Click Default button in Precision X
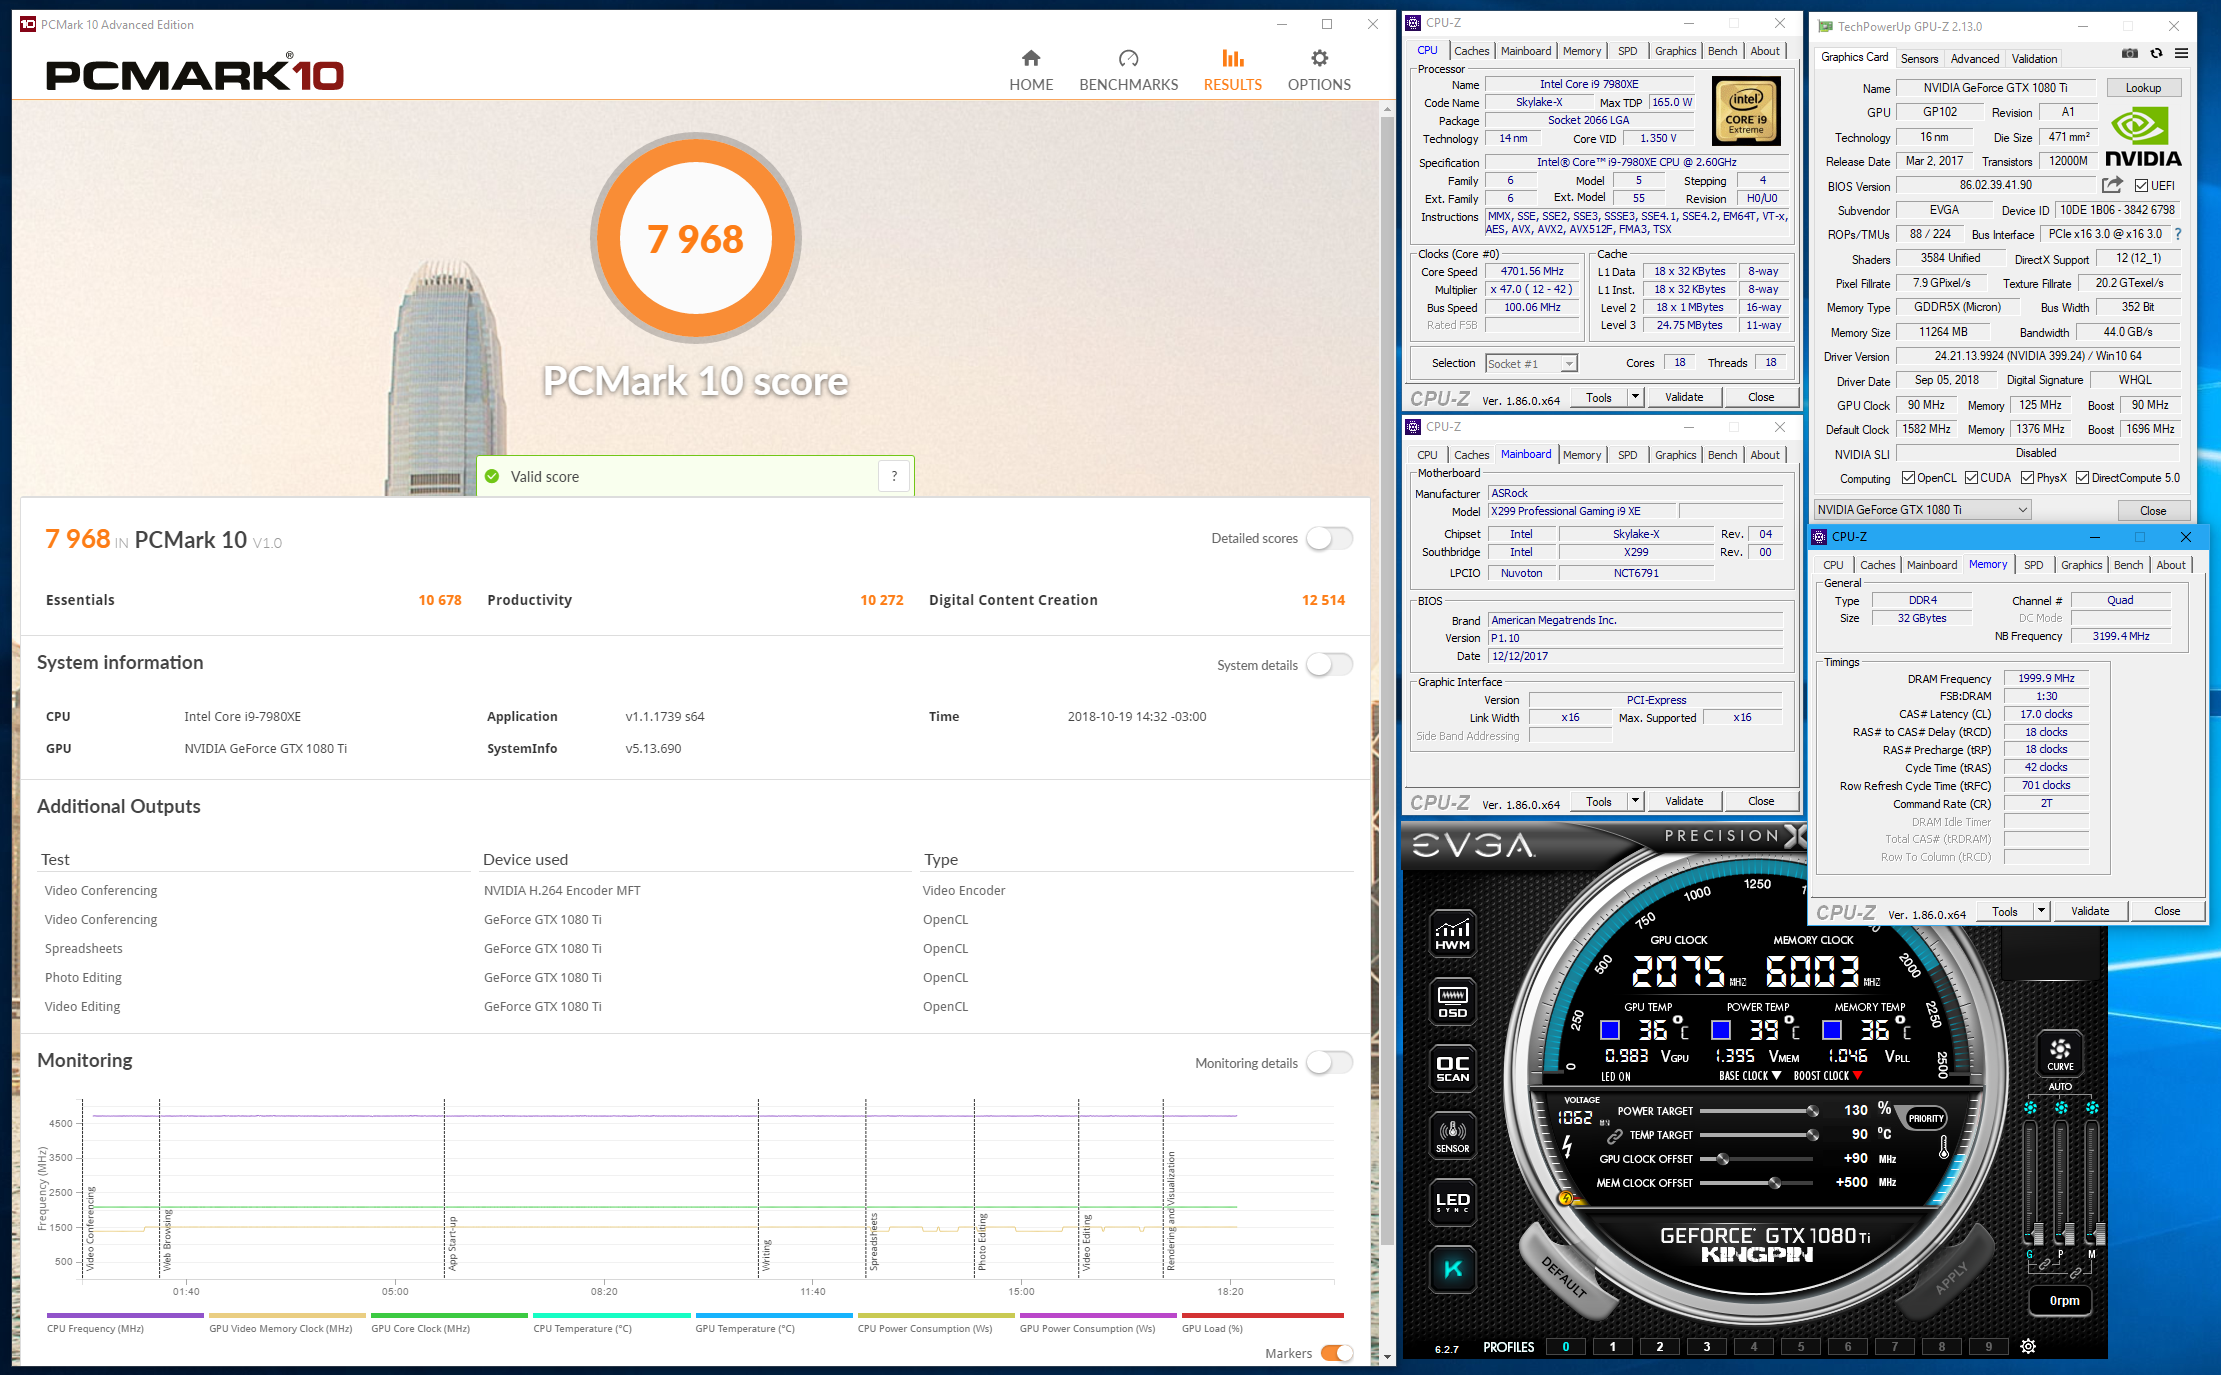Image resolution: width=2221 pixels, height=1375 pixels. [1564, 1277]
